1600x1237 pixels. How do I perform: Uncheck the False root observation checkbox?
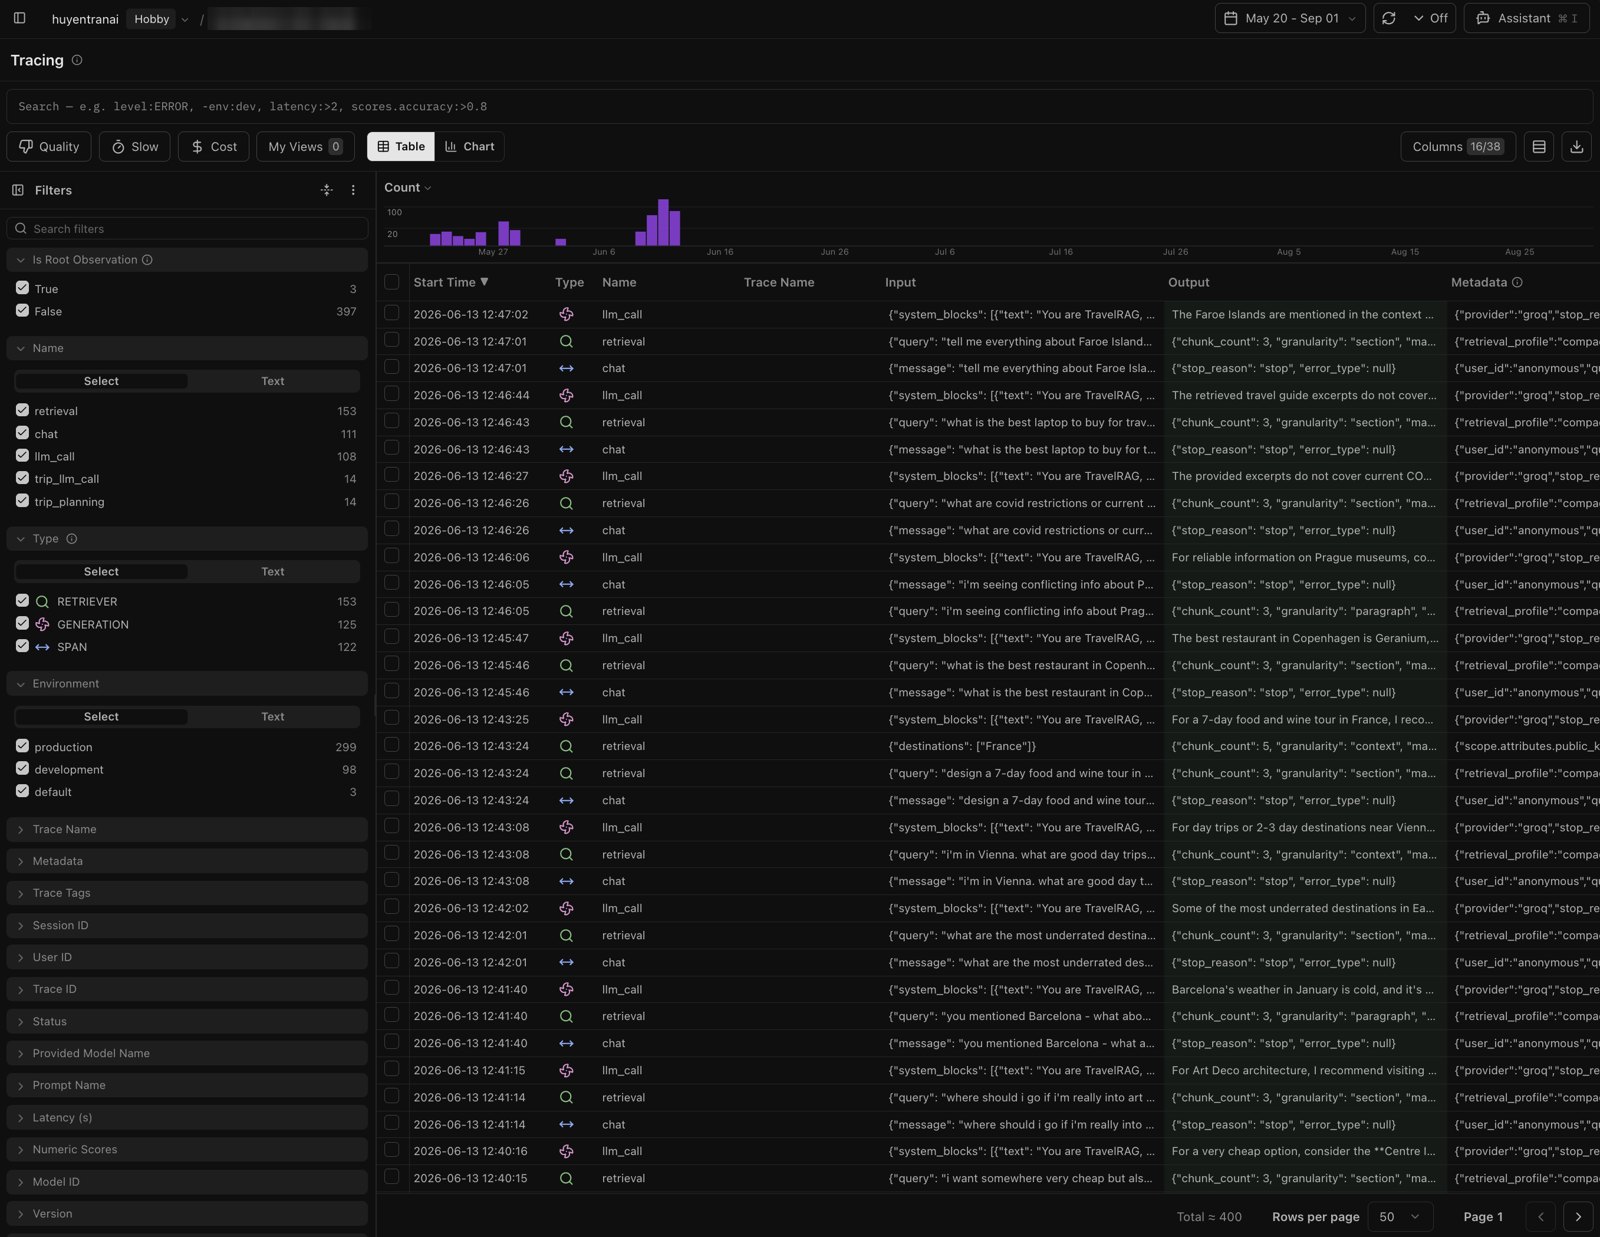(22, 311)
